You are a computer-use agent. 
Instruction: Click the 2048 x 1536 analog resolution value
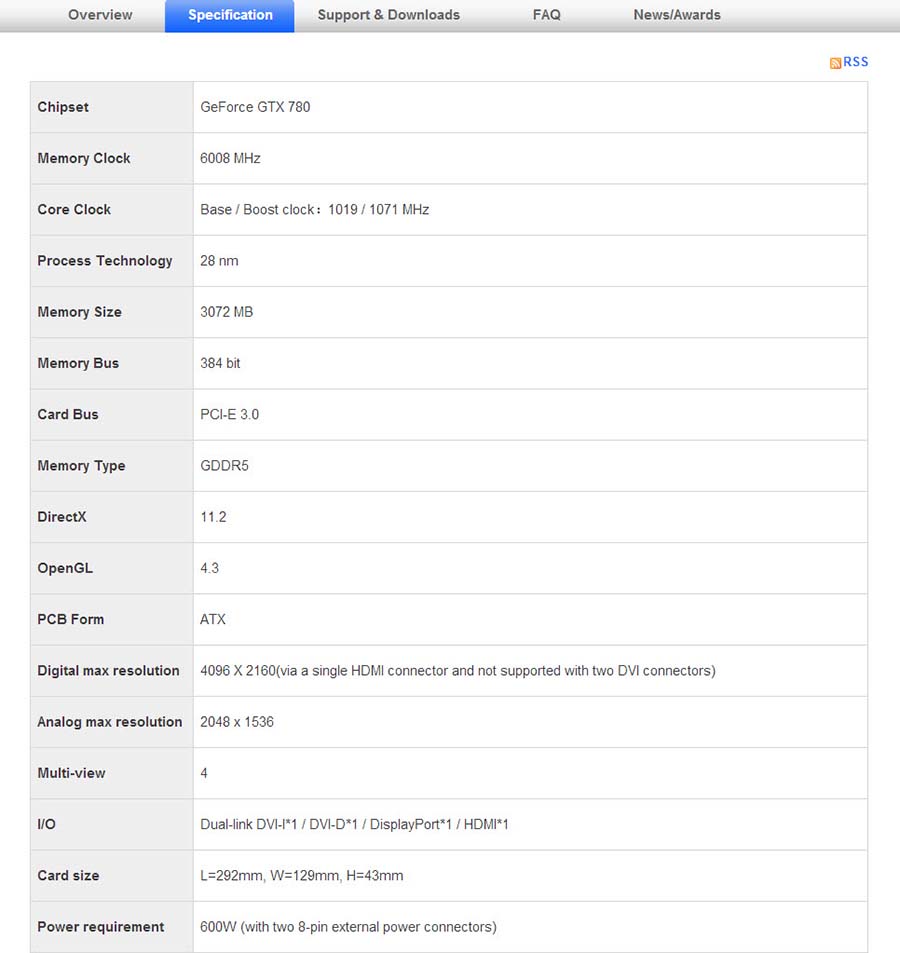(237, 722)
